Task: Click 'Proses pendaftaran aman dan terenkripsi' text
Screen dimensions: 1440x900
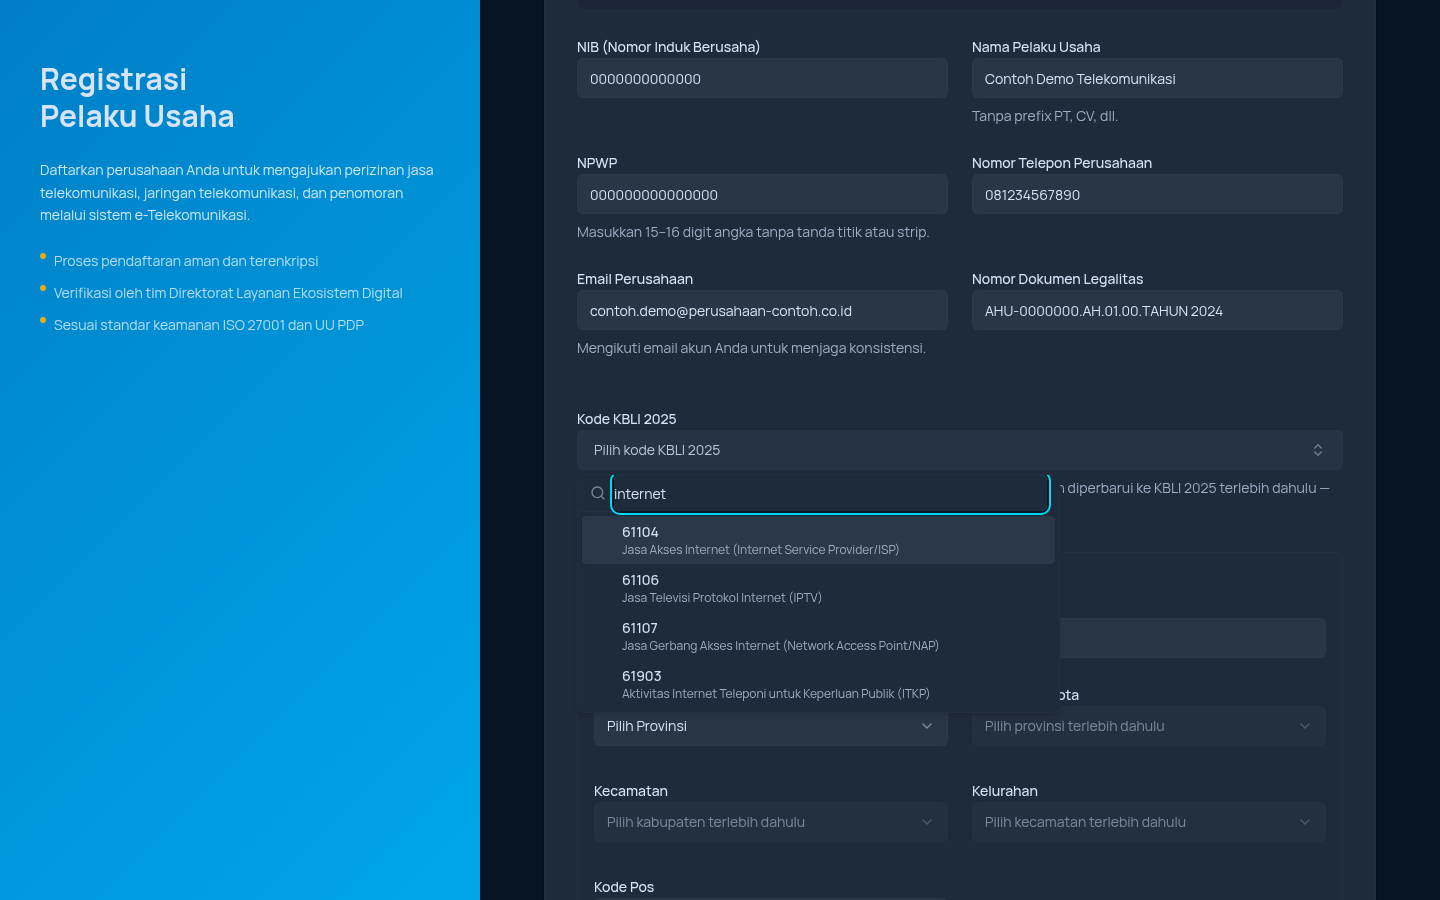Action: click(x=186, y=261)
